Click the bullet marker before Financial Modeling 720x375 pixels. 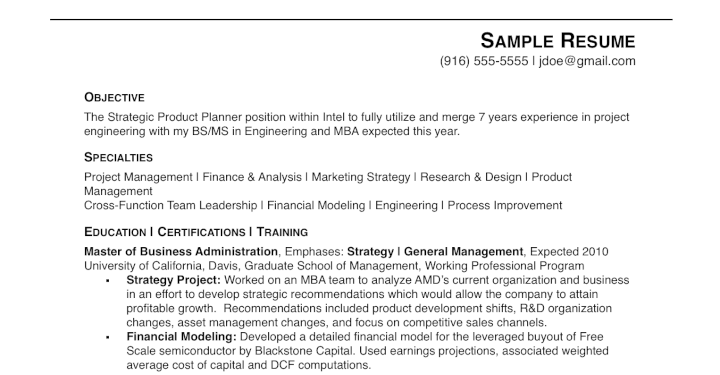108,337
